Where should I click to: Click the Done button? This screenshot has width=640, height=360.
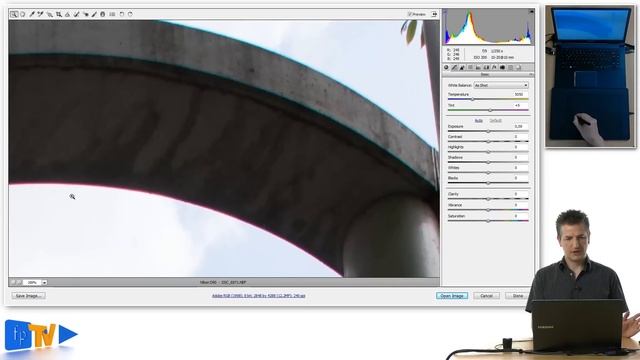(x=518, y=296)
